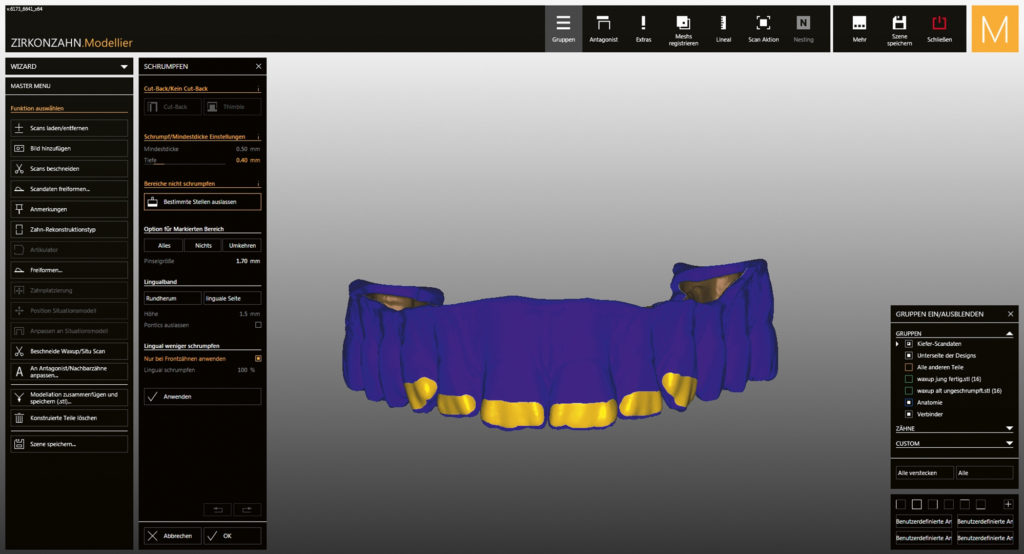Select Bild hinzufügen in wizard
This screenshot has width=1024, height=554.
[69, 148]
